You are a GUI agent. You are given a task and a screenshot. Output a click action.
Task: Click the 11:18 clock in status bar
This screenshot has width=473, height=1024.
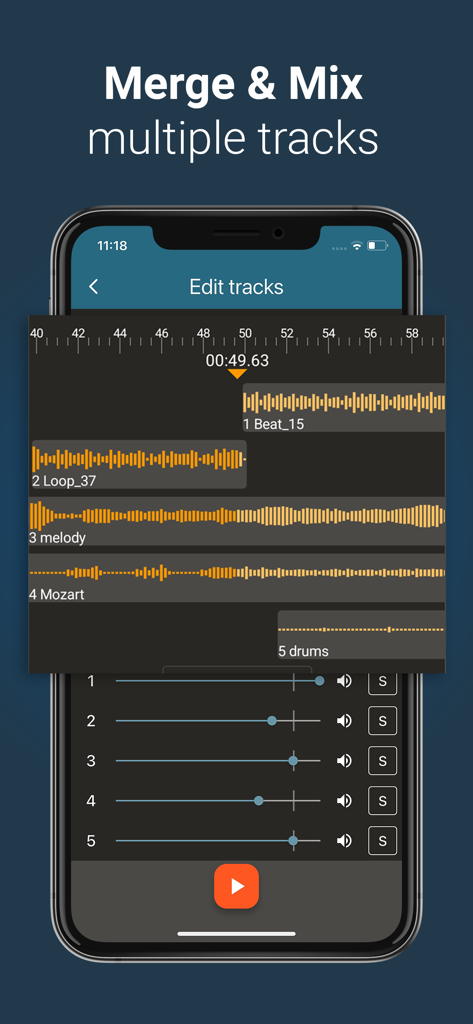(x=112, y=246)
